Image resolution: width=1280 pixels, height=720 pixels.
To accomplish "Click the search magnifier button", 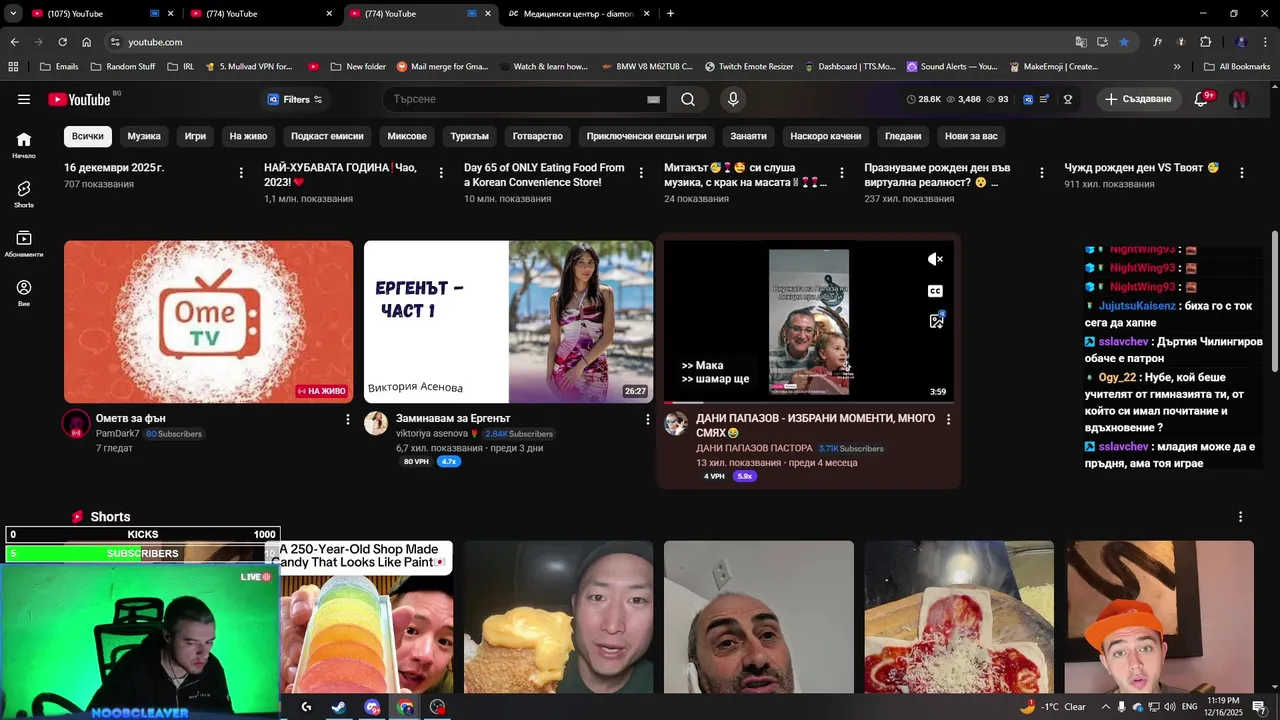I will pyautogui.click(x=688, y=99).
